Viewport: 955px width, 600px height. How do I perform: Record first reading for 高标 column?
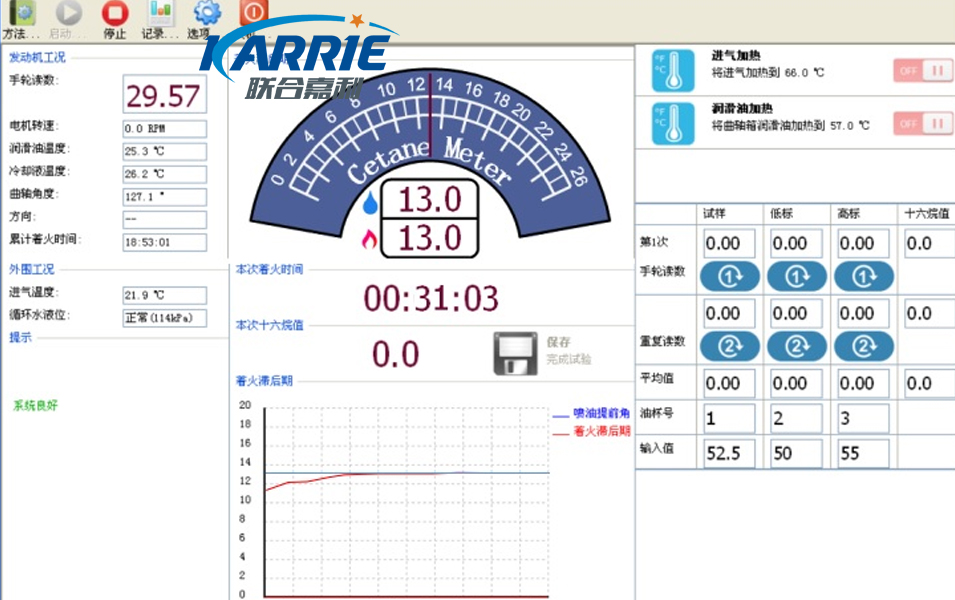click(863, 277)
